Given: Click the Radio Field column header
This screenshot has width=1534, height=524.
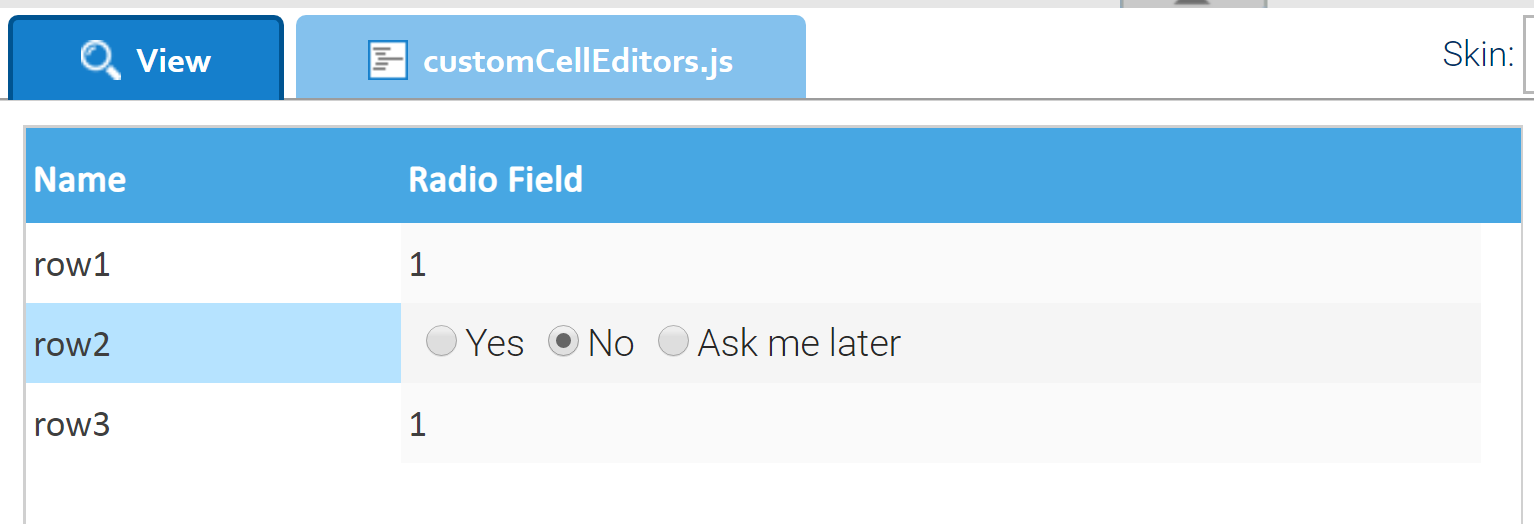Looking at the screenshot, I should click(496, 180).
